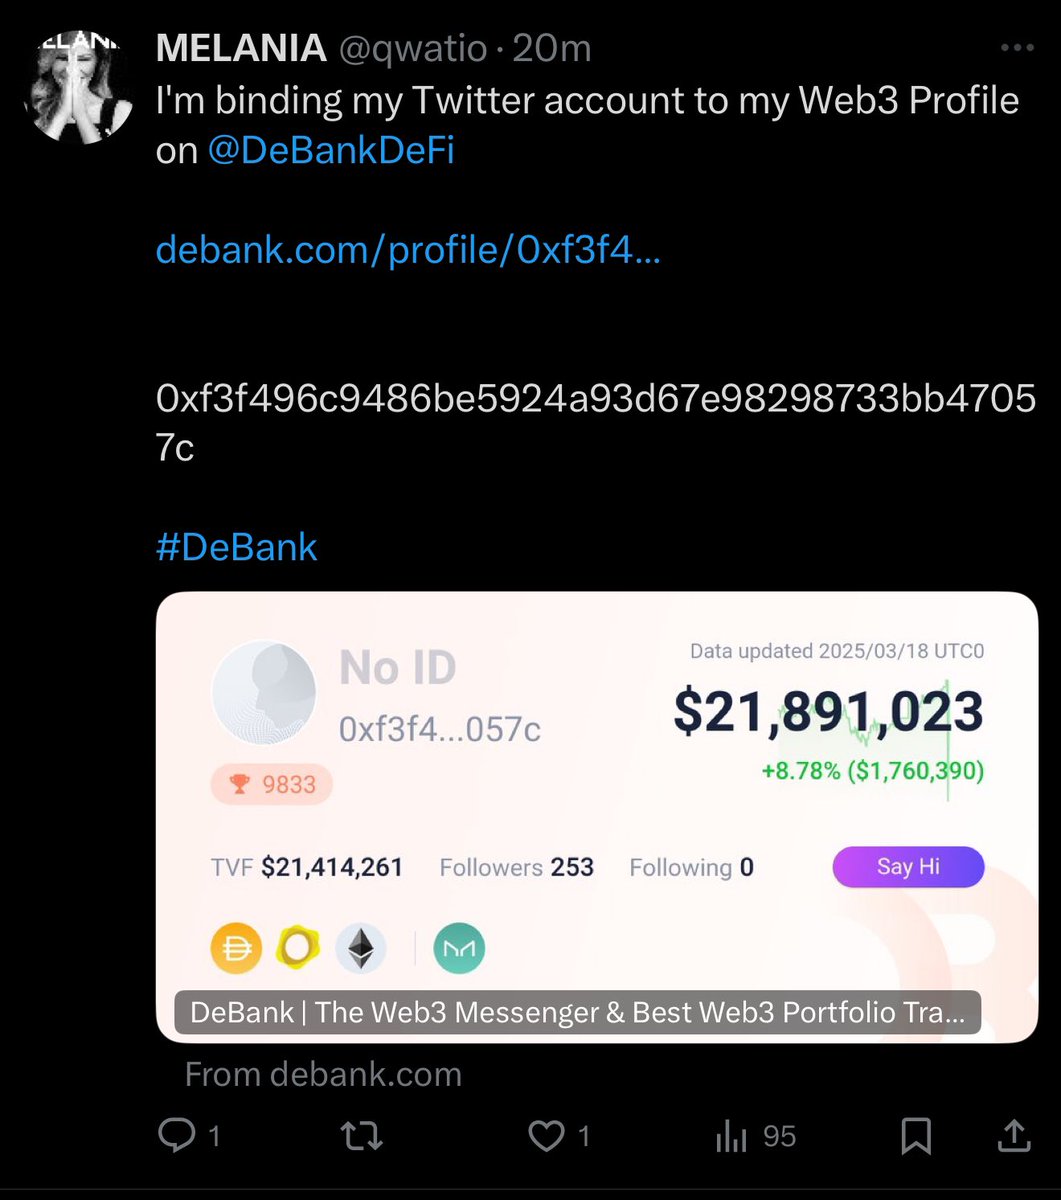Open the DeBank link preview title bar
The width and height of the screenshot is (1061, 1200).
coord(577,1012)
